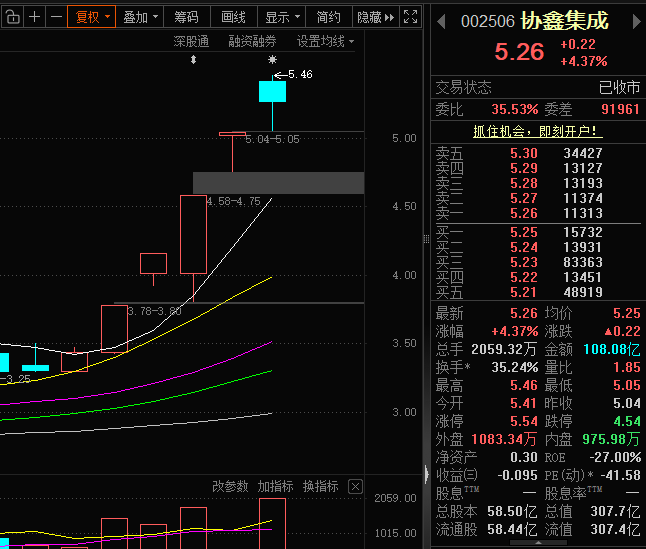Viewport: 646px width, 549px height.
Task: Click the 4.58-4.75 gap label
Action: tap(233, 201)
